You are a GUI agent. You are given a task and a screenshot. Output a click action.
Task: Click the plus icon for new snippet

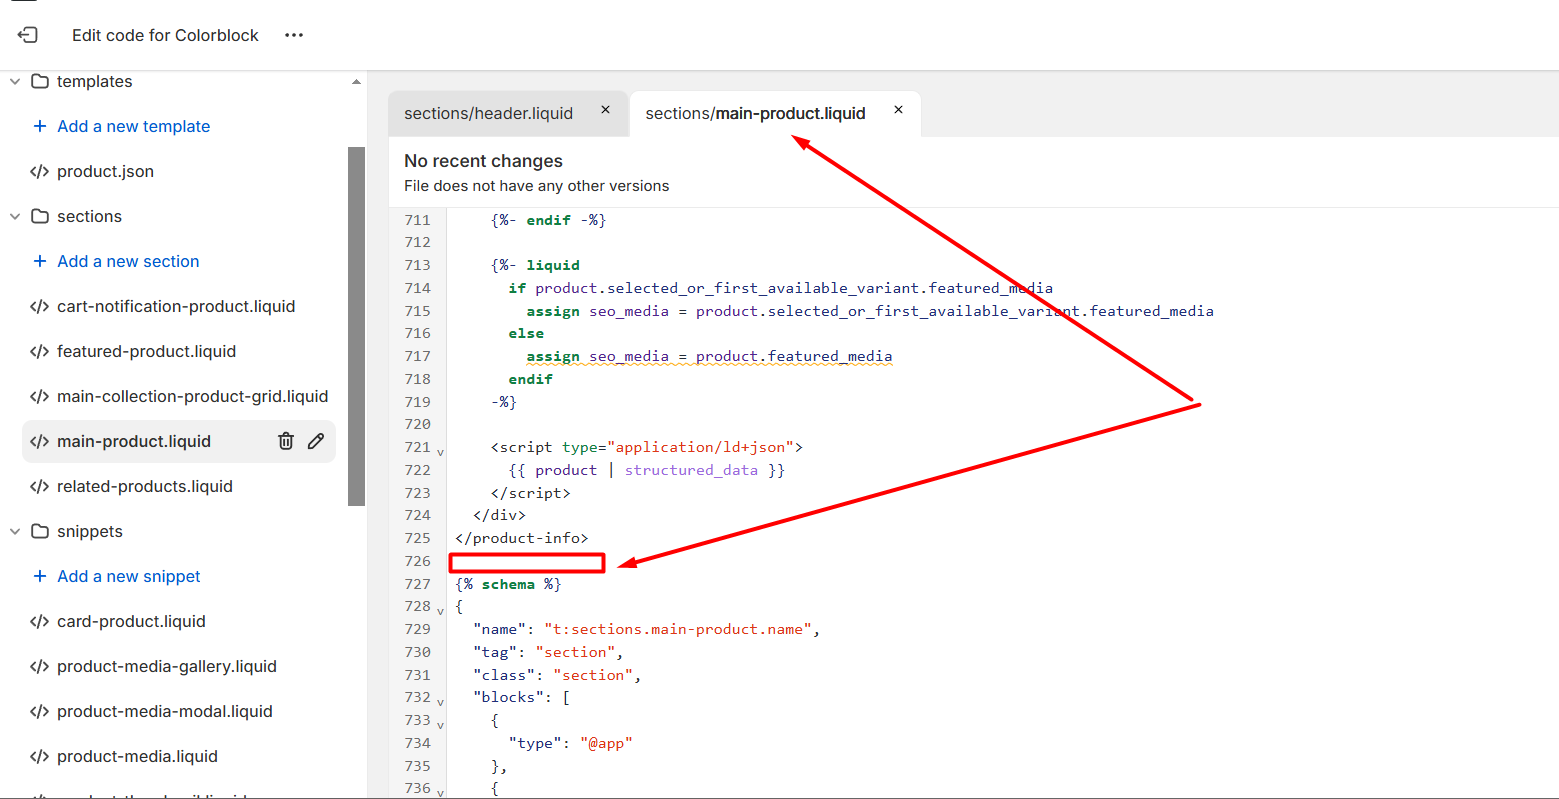click(x=40, y=576)
